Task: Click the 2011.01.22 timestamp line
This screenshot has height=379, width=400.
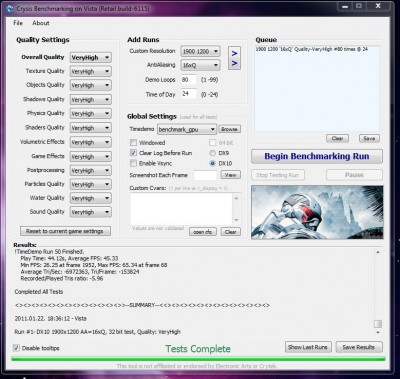Action: (51, 318)
